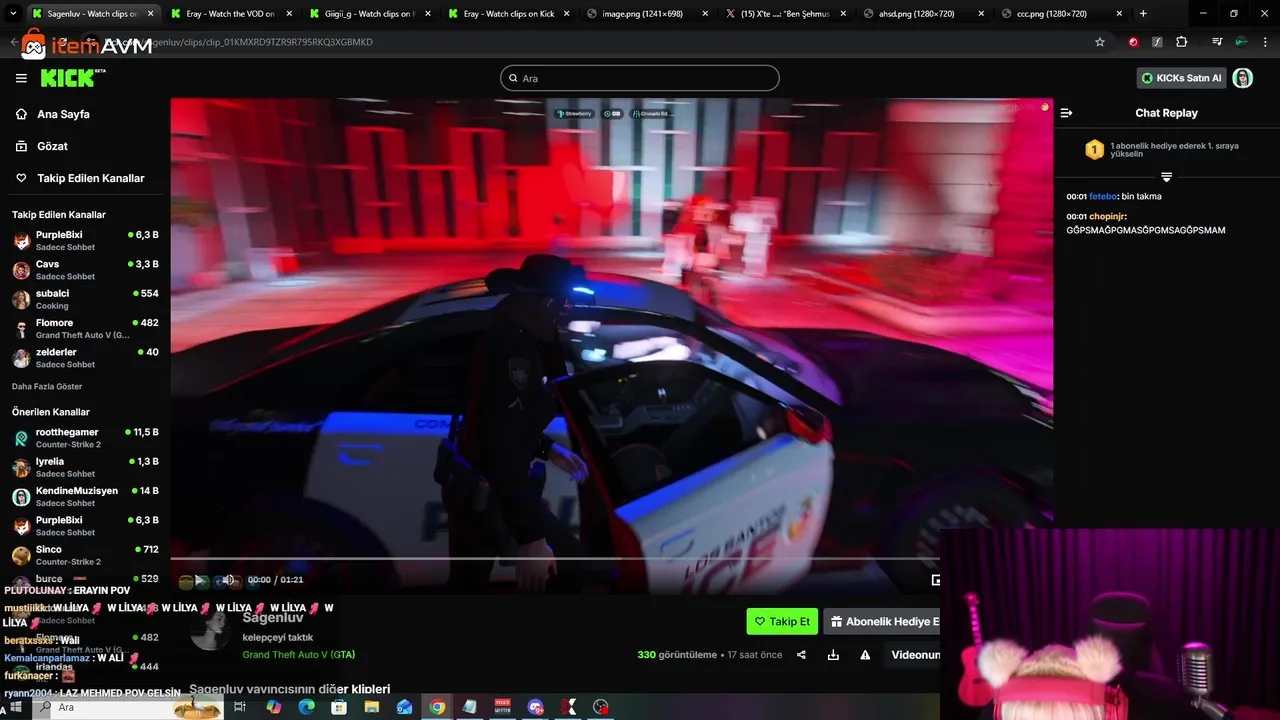
Task: Download the clip
Action: click(833, 655)
